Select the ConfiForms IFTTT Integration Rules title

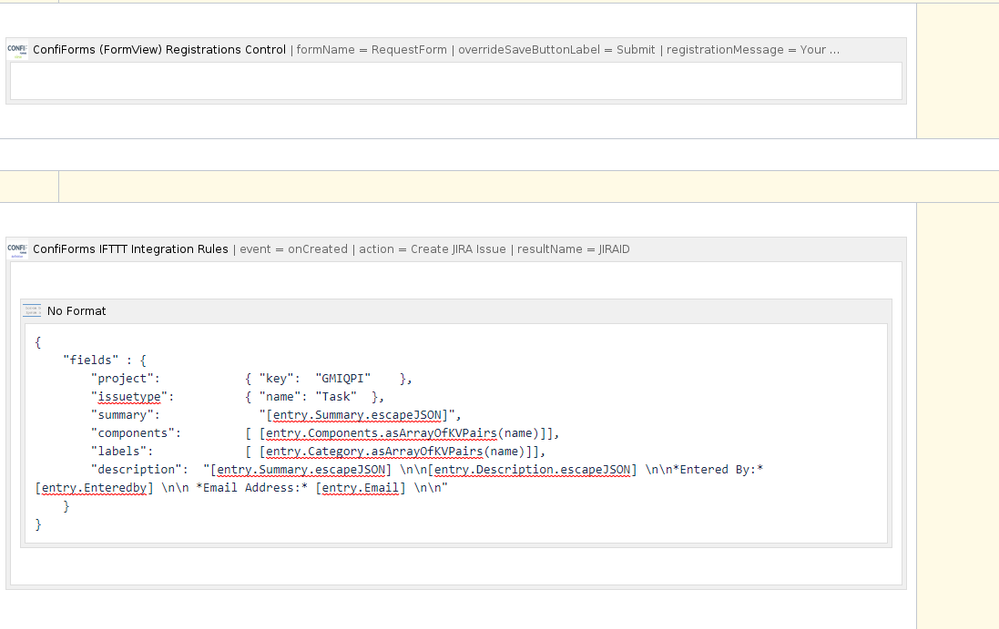(x=131, y=249)
